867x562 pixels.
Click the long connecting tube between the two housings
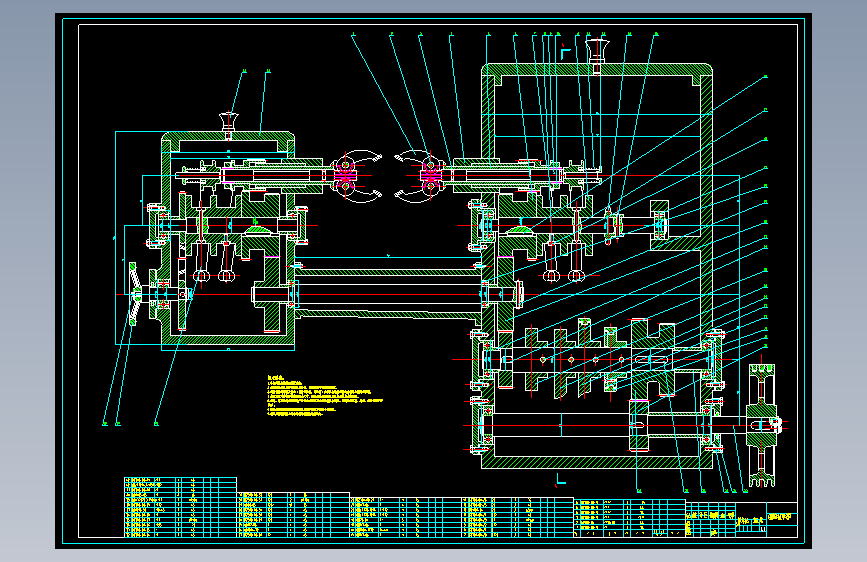coord(389,293)
